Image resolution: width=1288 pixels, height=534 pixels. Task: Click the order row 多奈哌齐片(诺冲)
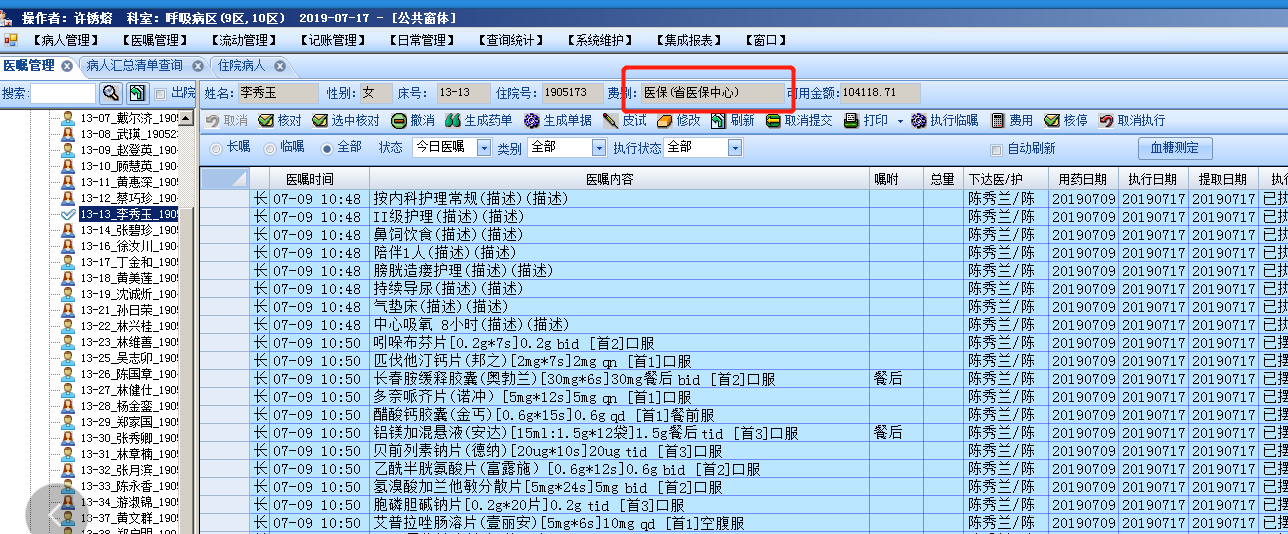click(744, 397)
